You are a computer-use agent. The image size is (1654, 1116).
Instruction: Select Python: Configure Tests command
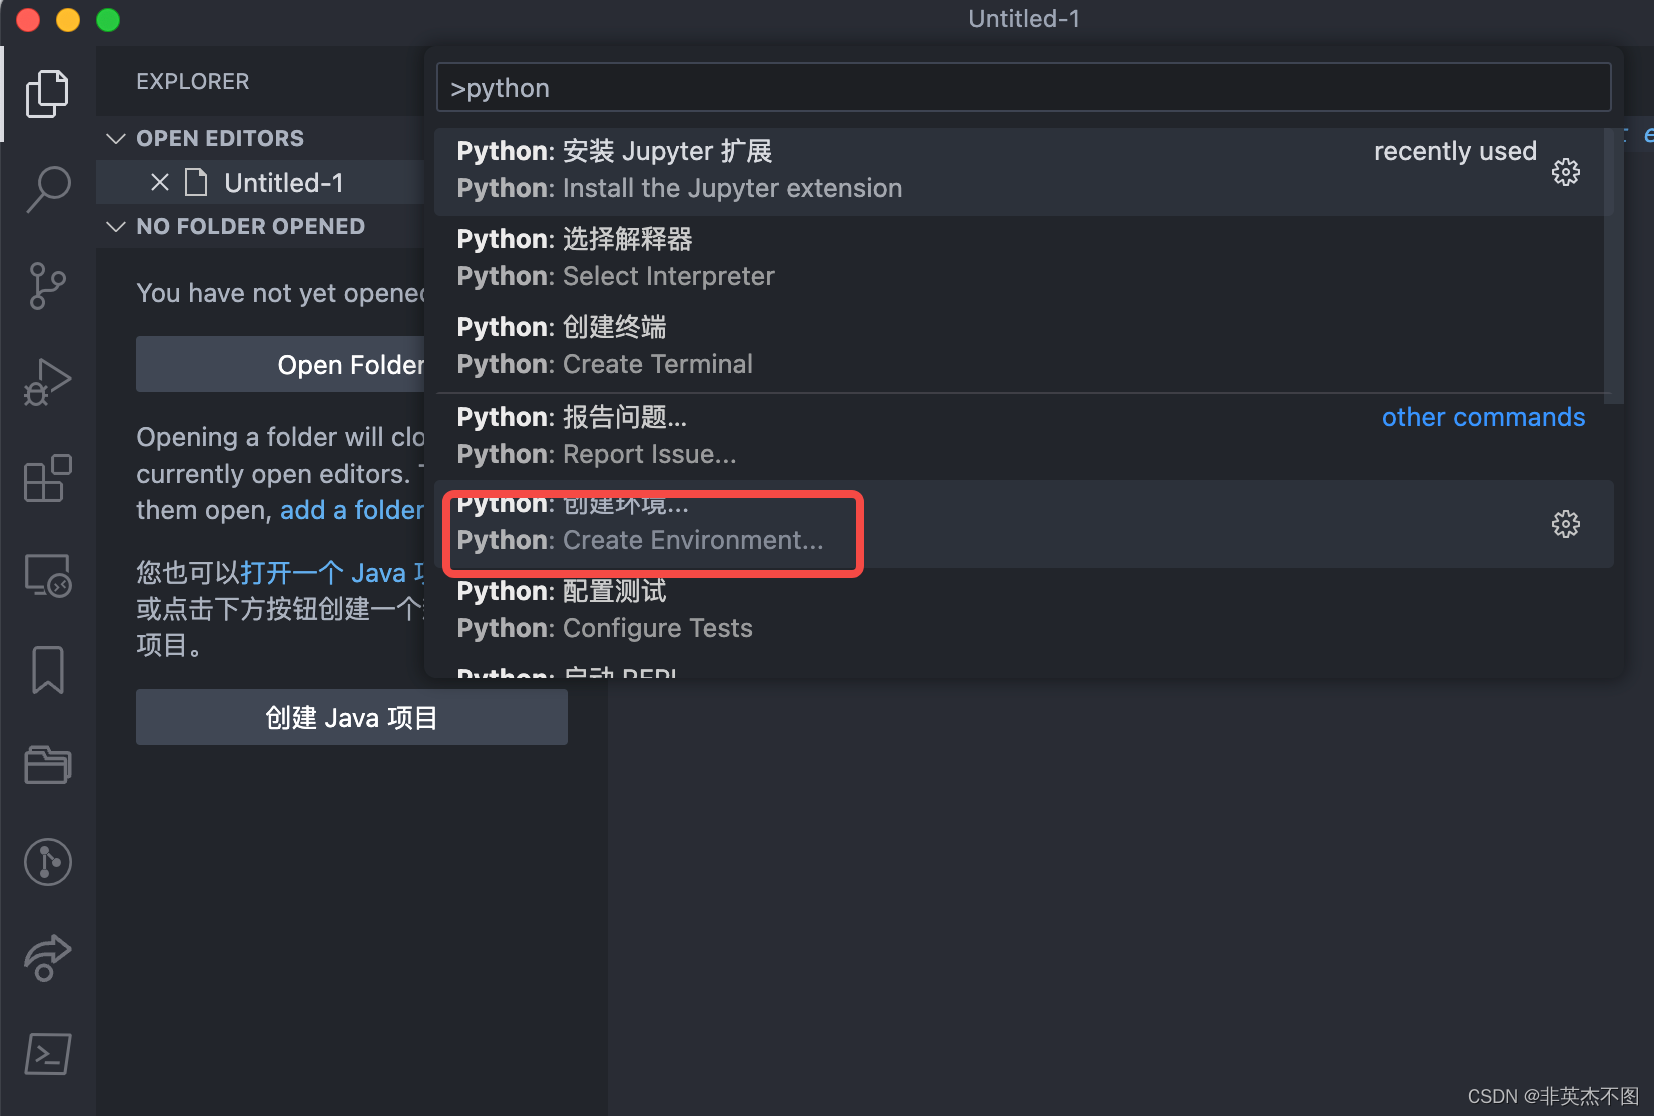click(x=1024, y=611)
